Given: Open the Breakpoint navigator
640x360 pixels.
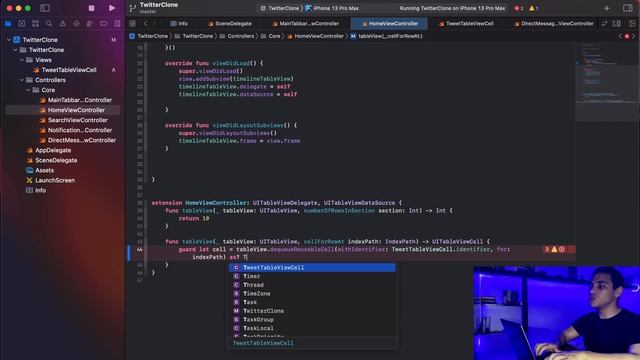Looking at the screenshot, I should tap(103, 24).
